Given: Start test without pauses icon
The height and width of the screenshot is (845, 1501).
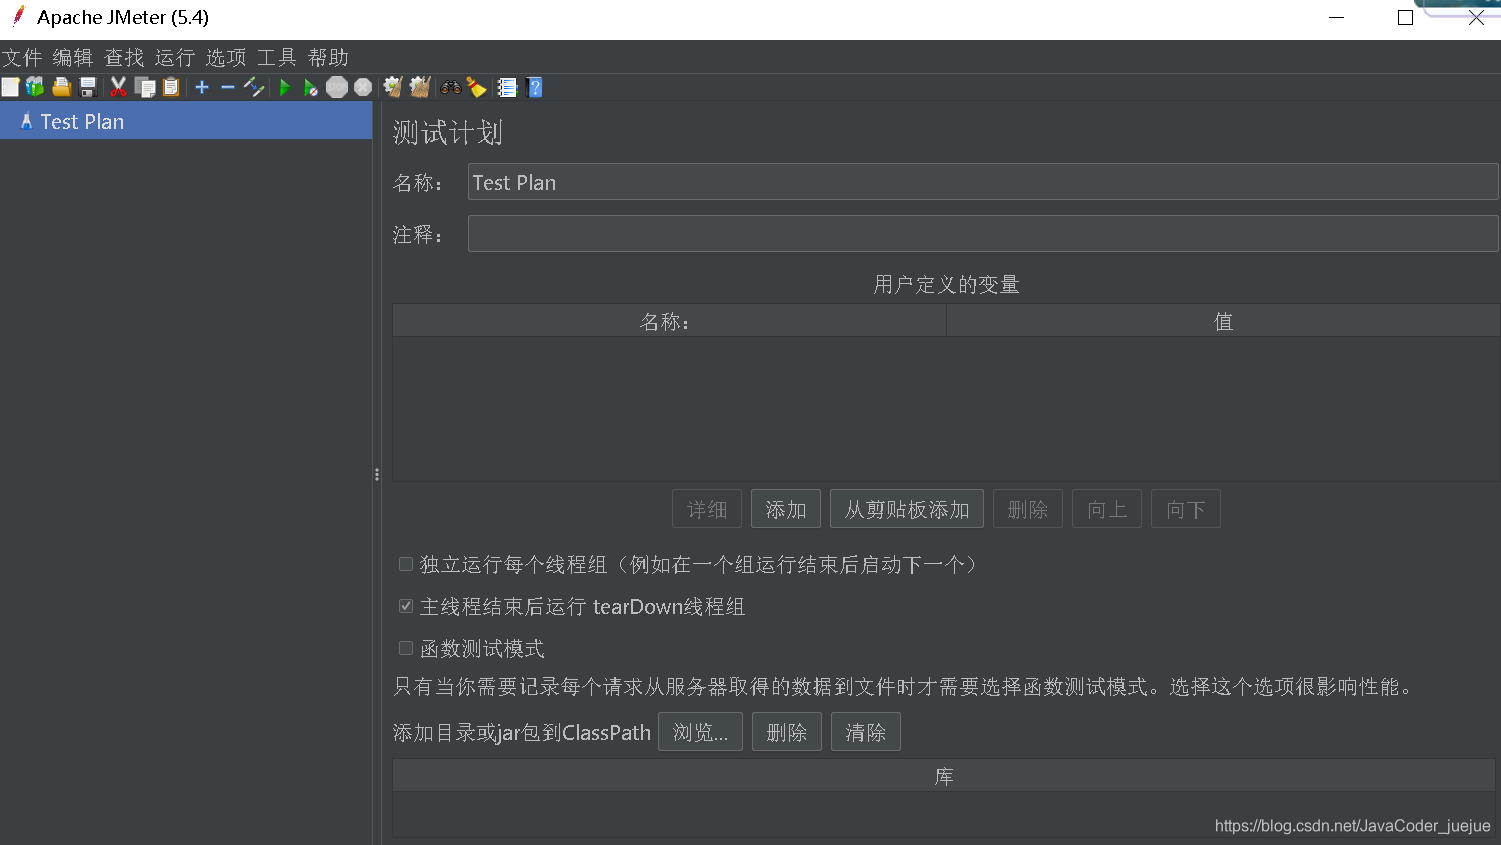Looking at the screenshot, I should coord(311,87).
